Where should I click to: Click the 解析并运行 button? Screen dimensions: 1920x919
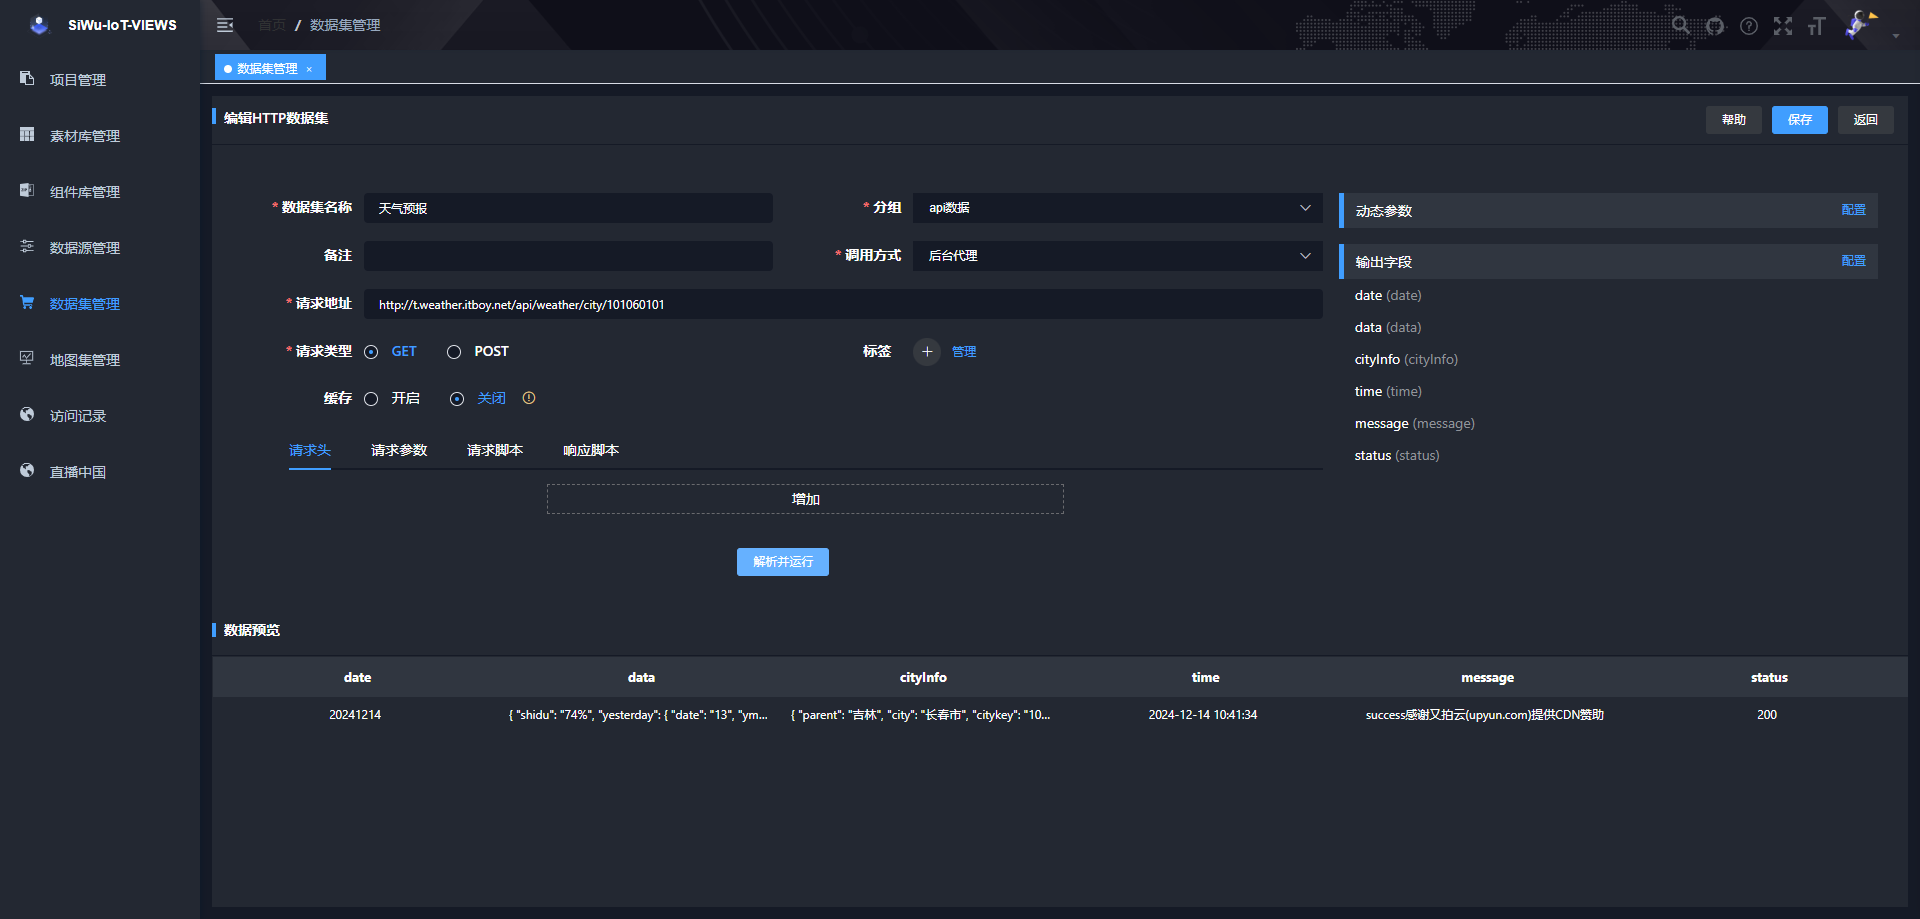coord(782,562)
